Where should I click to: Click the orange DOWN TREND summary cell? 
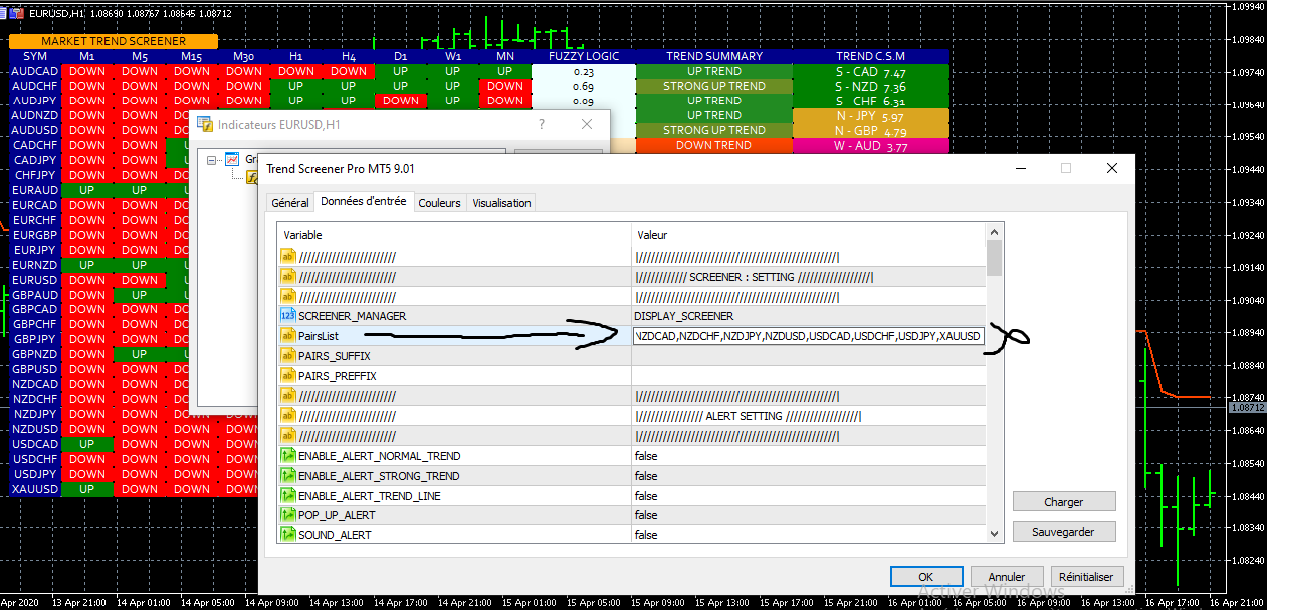pos(714,145)
